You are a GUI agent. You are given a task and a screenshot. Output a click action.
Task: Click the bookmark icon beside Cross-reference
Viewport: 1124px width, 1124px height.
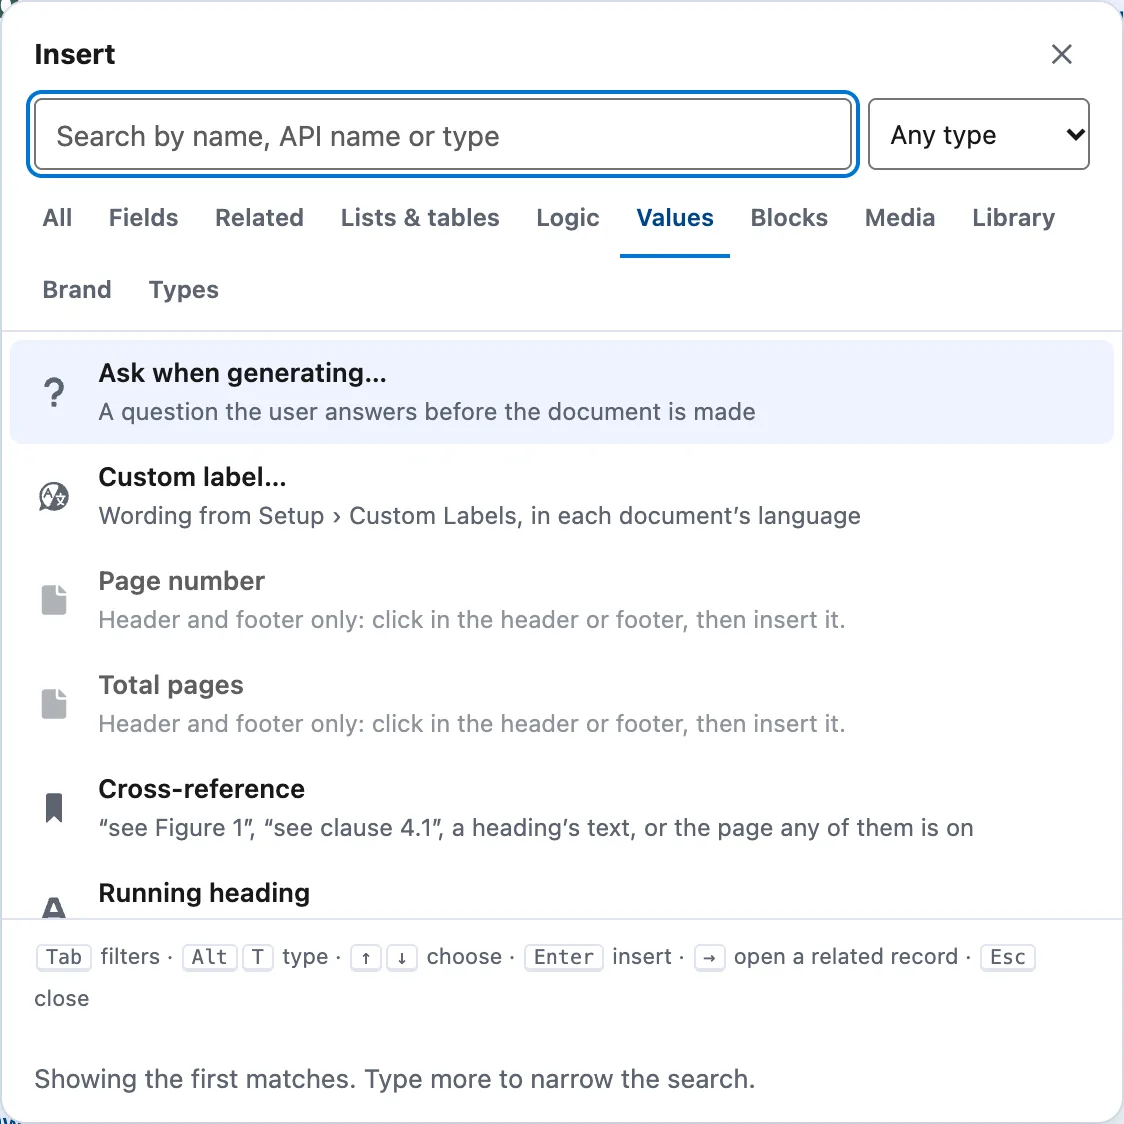point(54,808)
